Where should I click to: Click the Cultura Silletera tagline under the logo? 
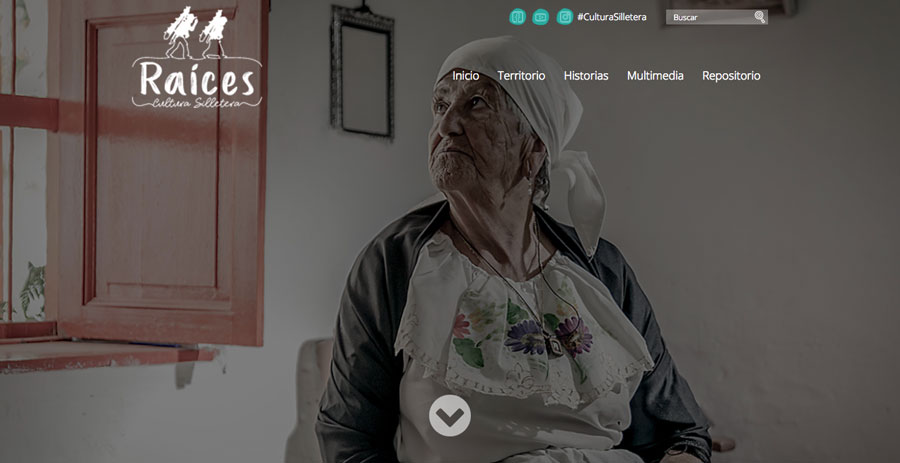196,103
